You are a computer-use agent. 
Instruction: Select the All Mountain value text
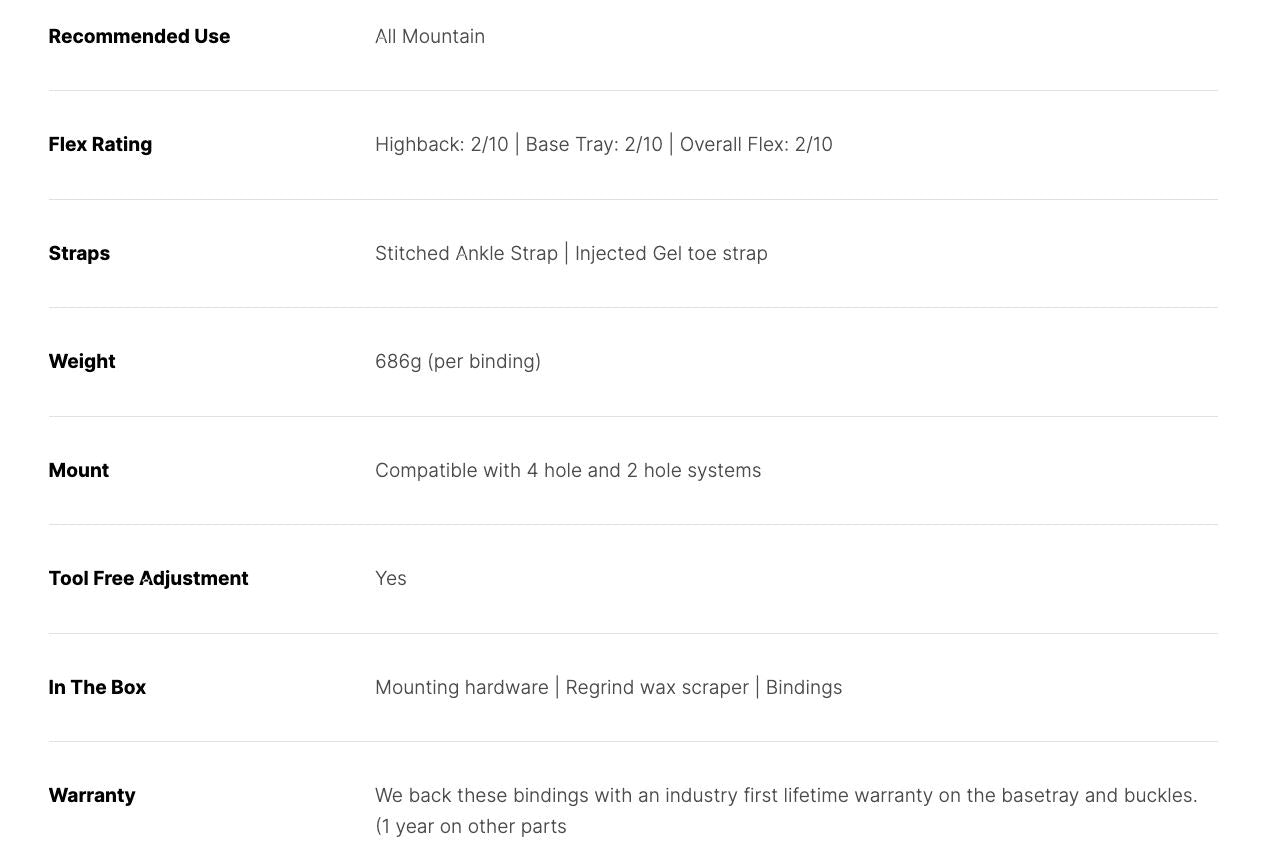click(x=430, y=36)
